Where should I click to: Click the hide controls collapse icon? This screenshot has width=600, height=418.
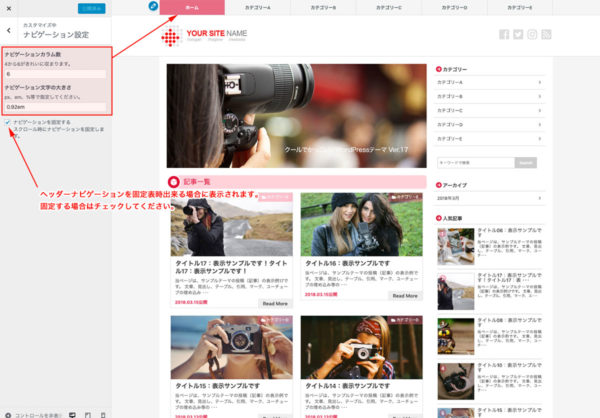[8, 415]
